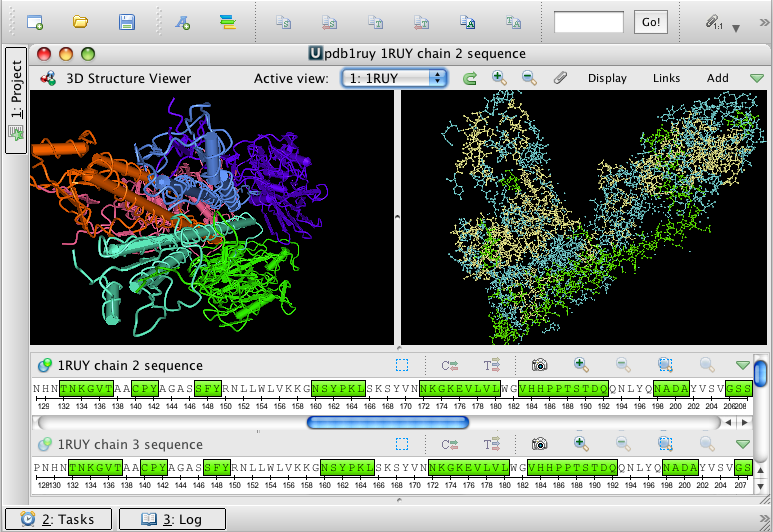Expand green triangle menu of chain 2 sequence
The image size is (773, 532).
[x=742, y=366]
